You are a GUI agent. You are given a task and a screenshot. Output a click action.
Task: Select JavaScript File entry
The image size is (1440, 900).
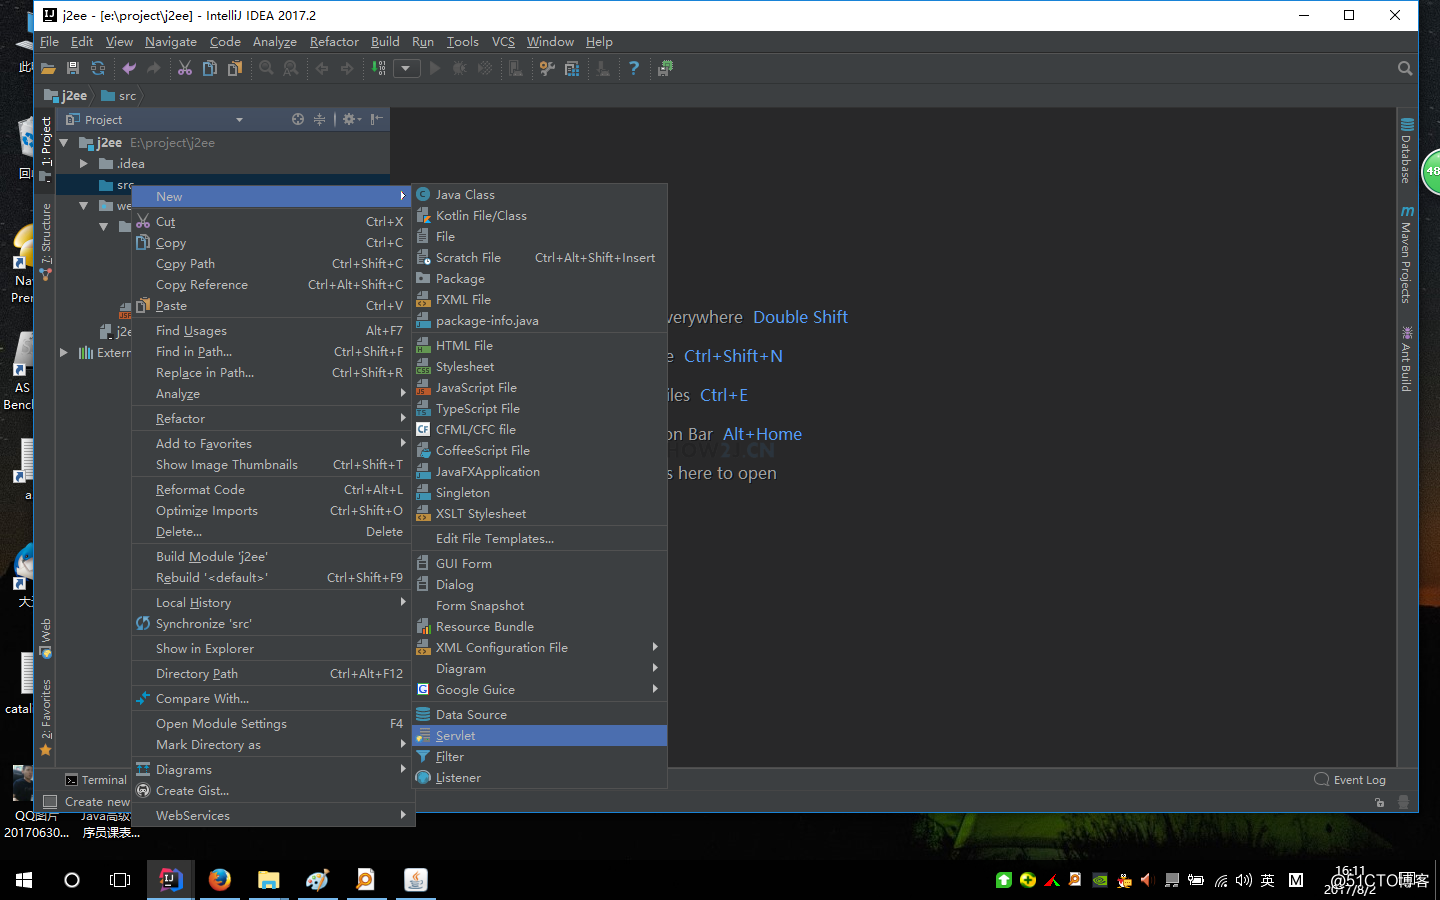[540, 387]
